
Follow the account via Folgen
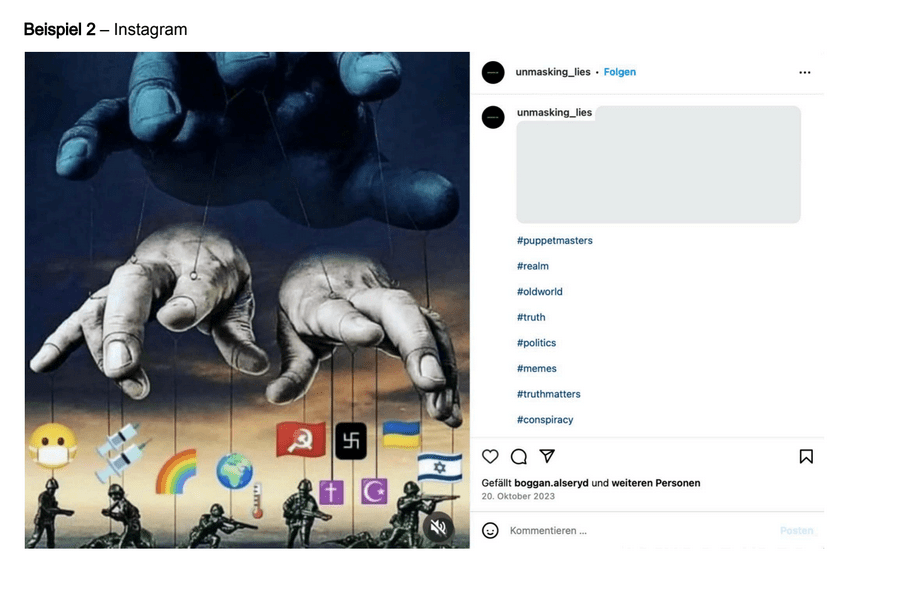pos(619,72)
